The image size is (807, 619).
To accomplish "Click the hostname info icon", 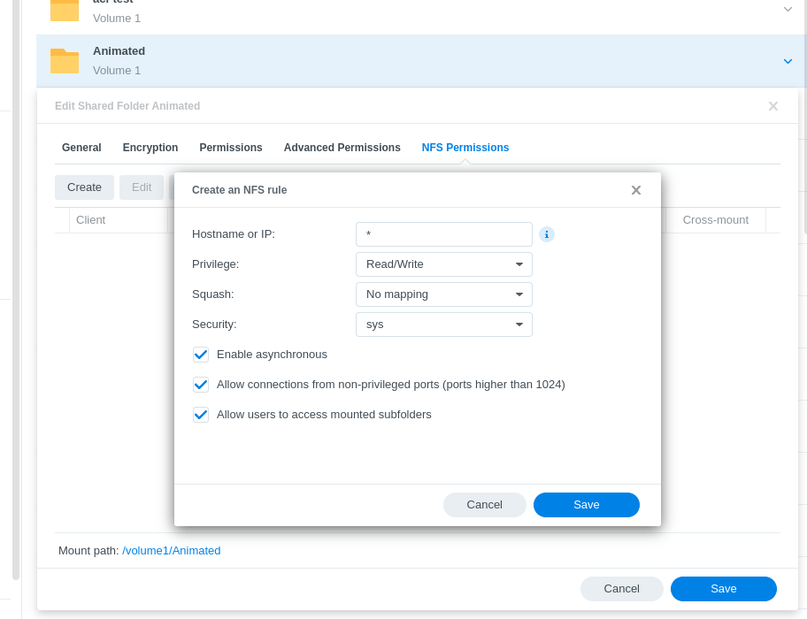I will point(547,235).
